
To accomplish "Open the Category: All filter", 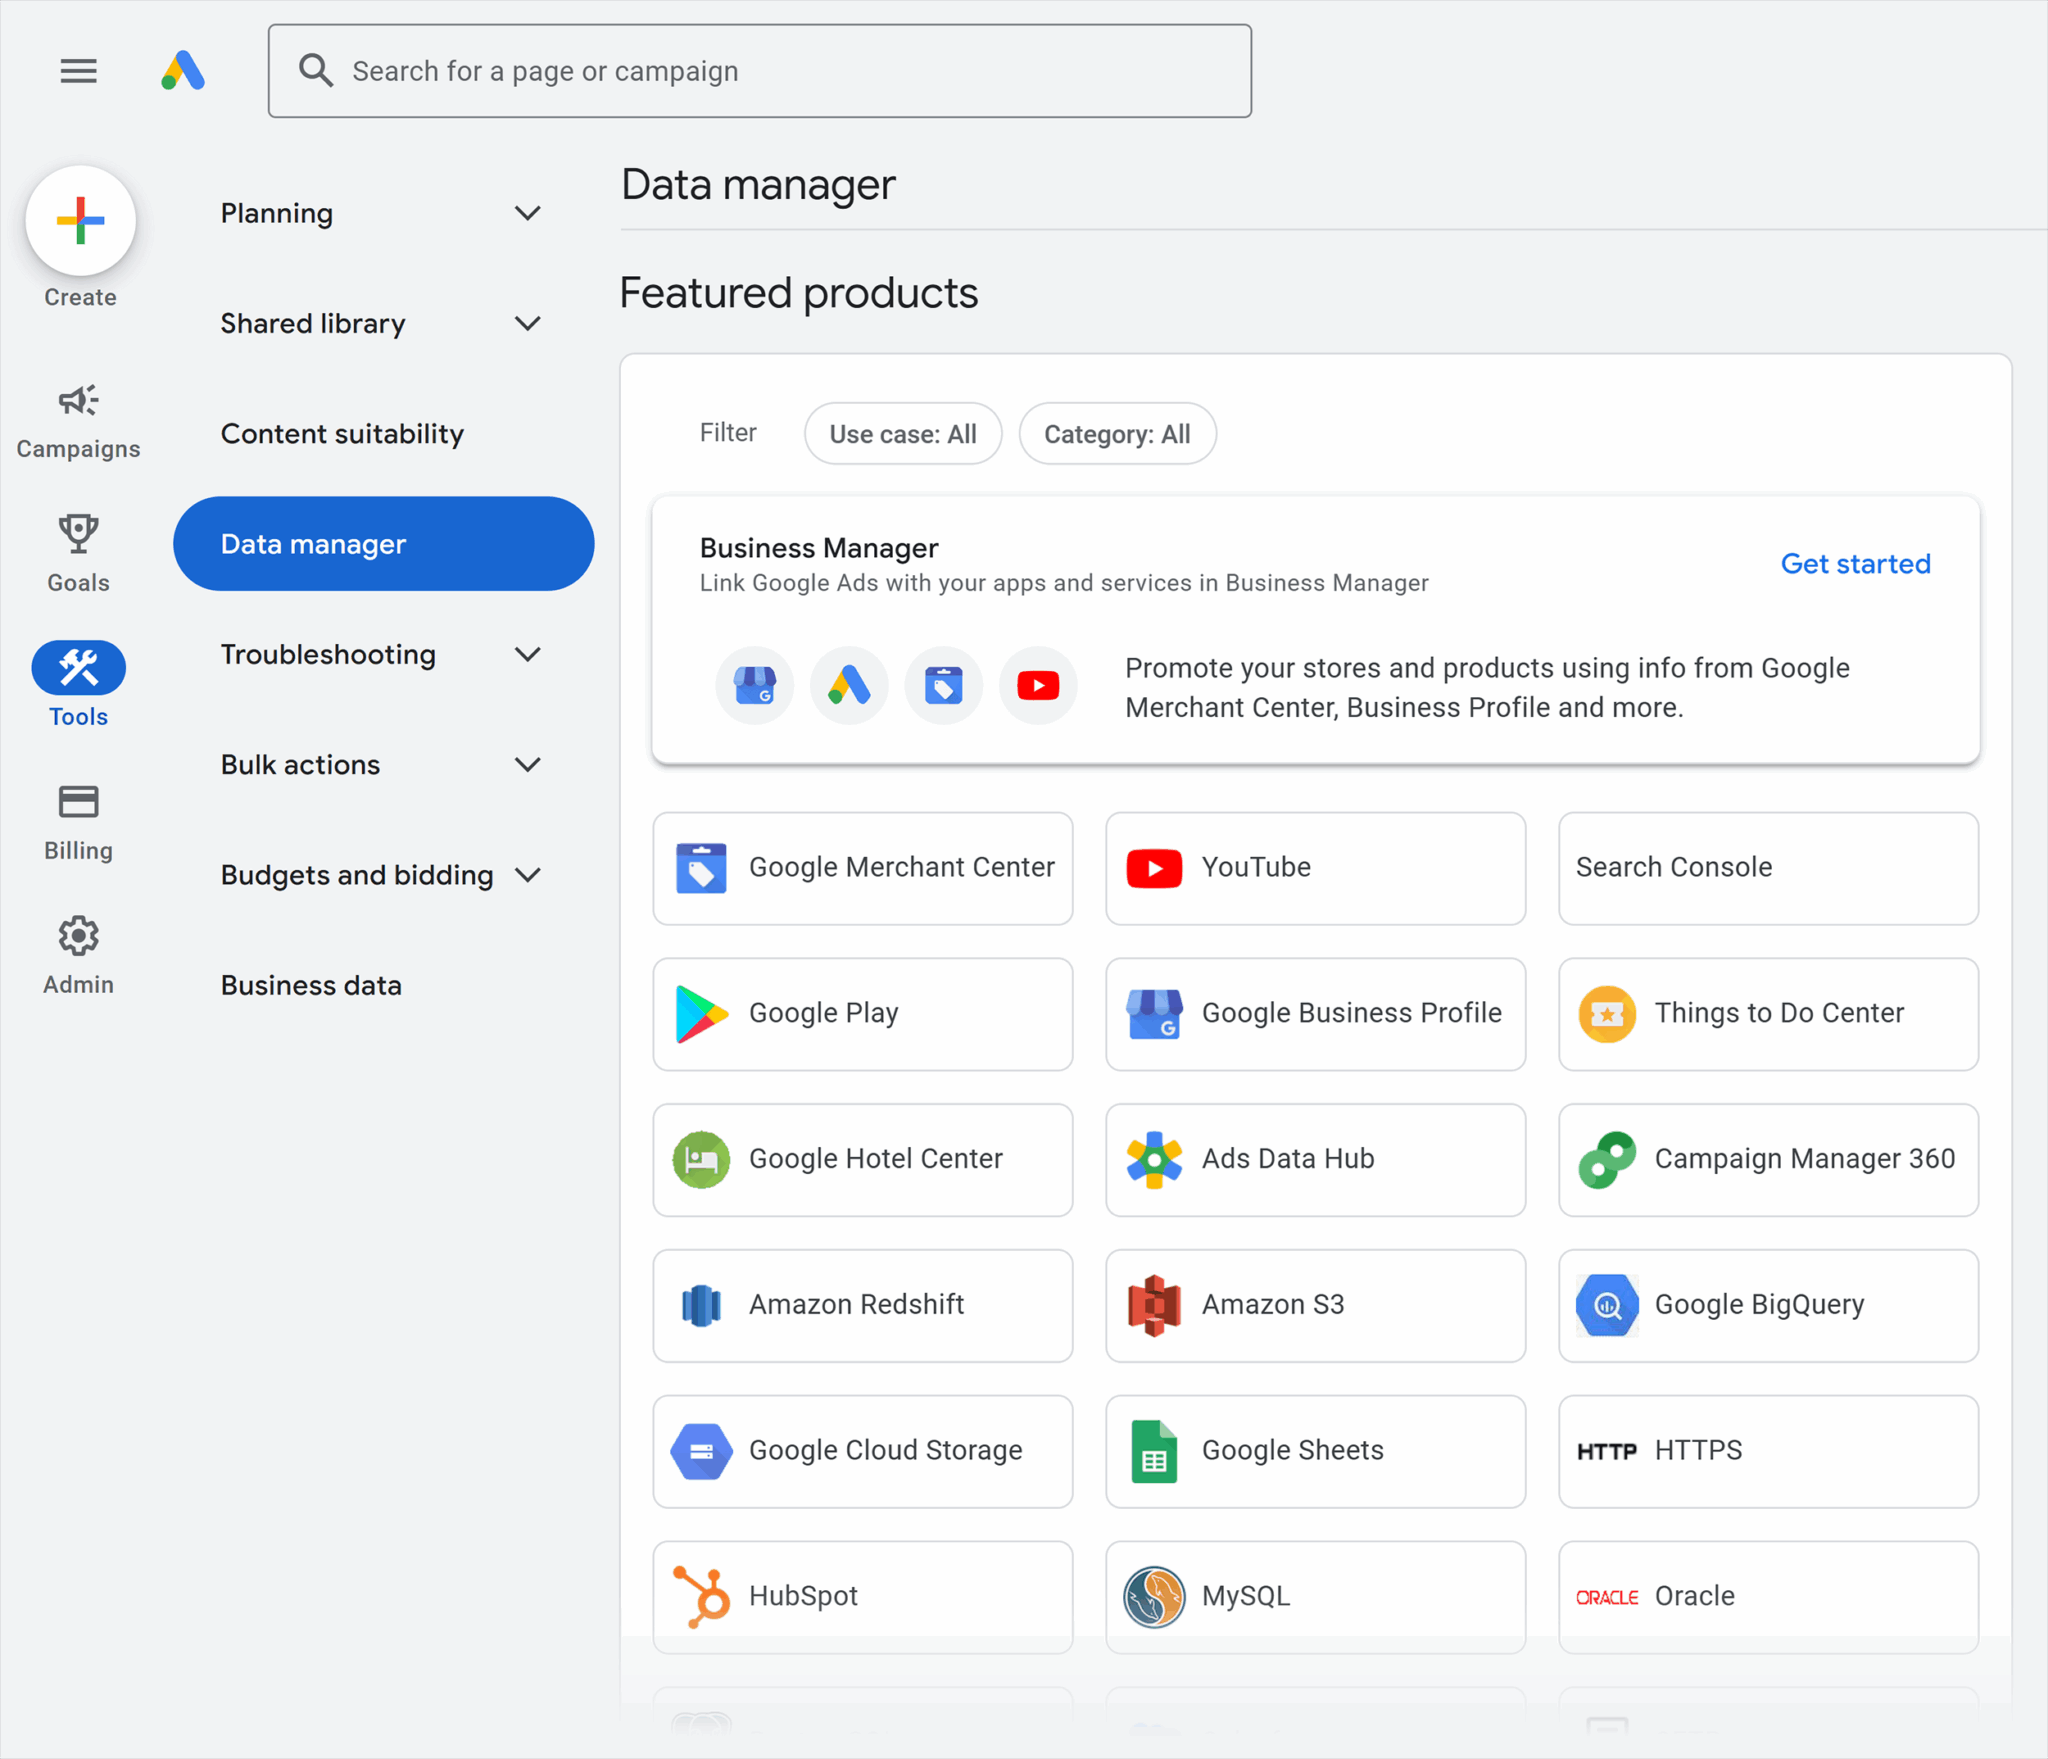I will [x=1117, y=434].
